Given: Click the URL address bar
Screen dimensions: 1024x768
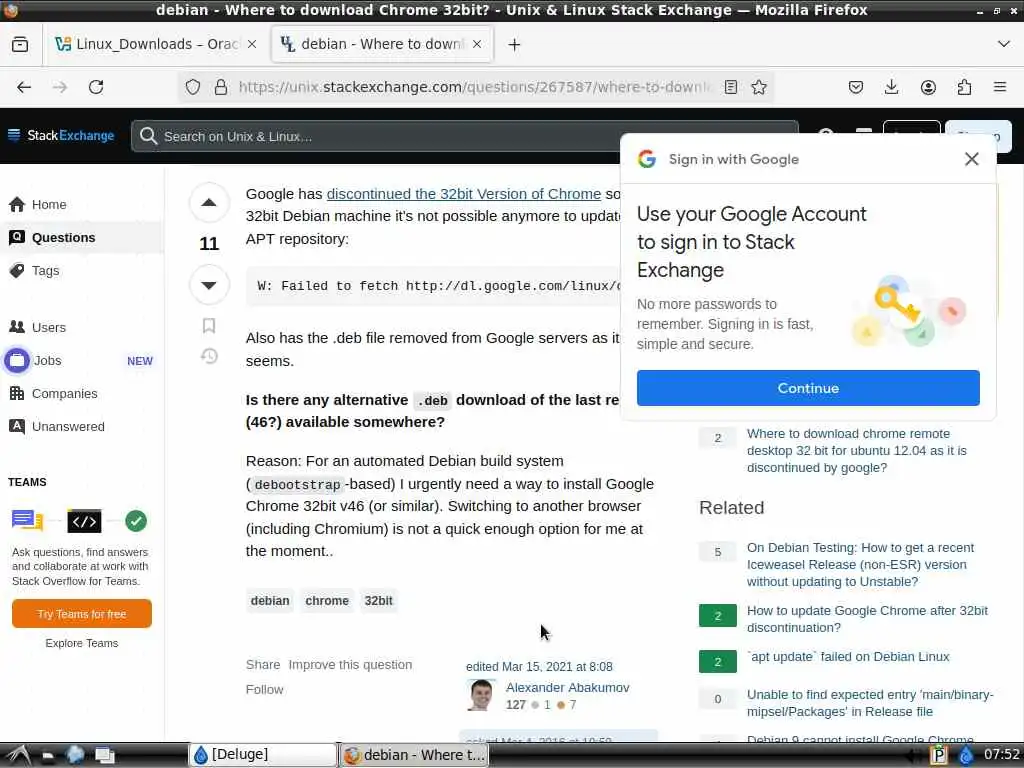Looking at the screenshot, I should tap(475, 87).
